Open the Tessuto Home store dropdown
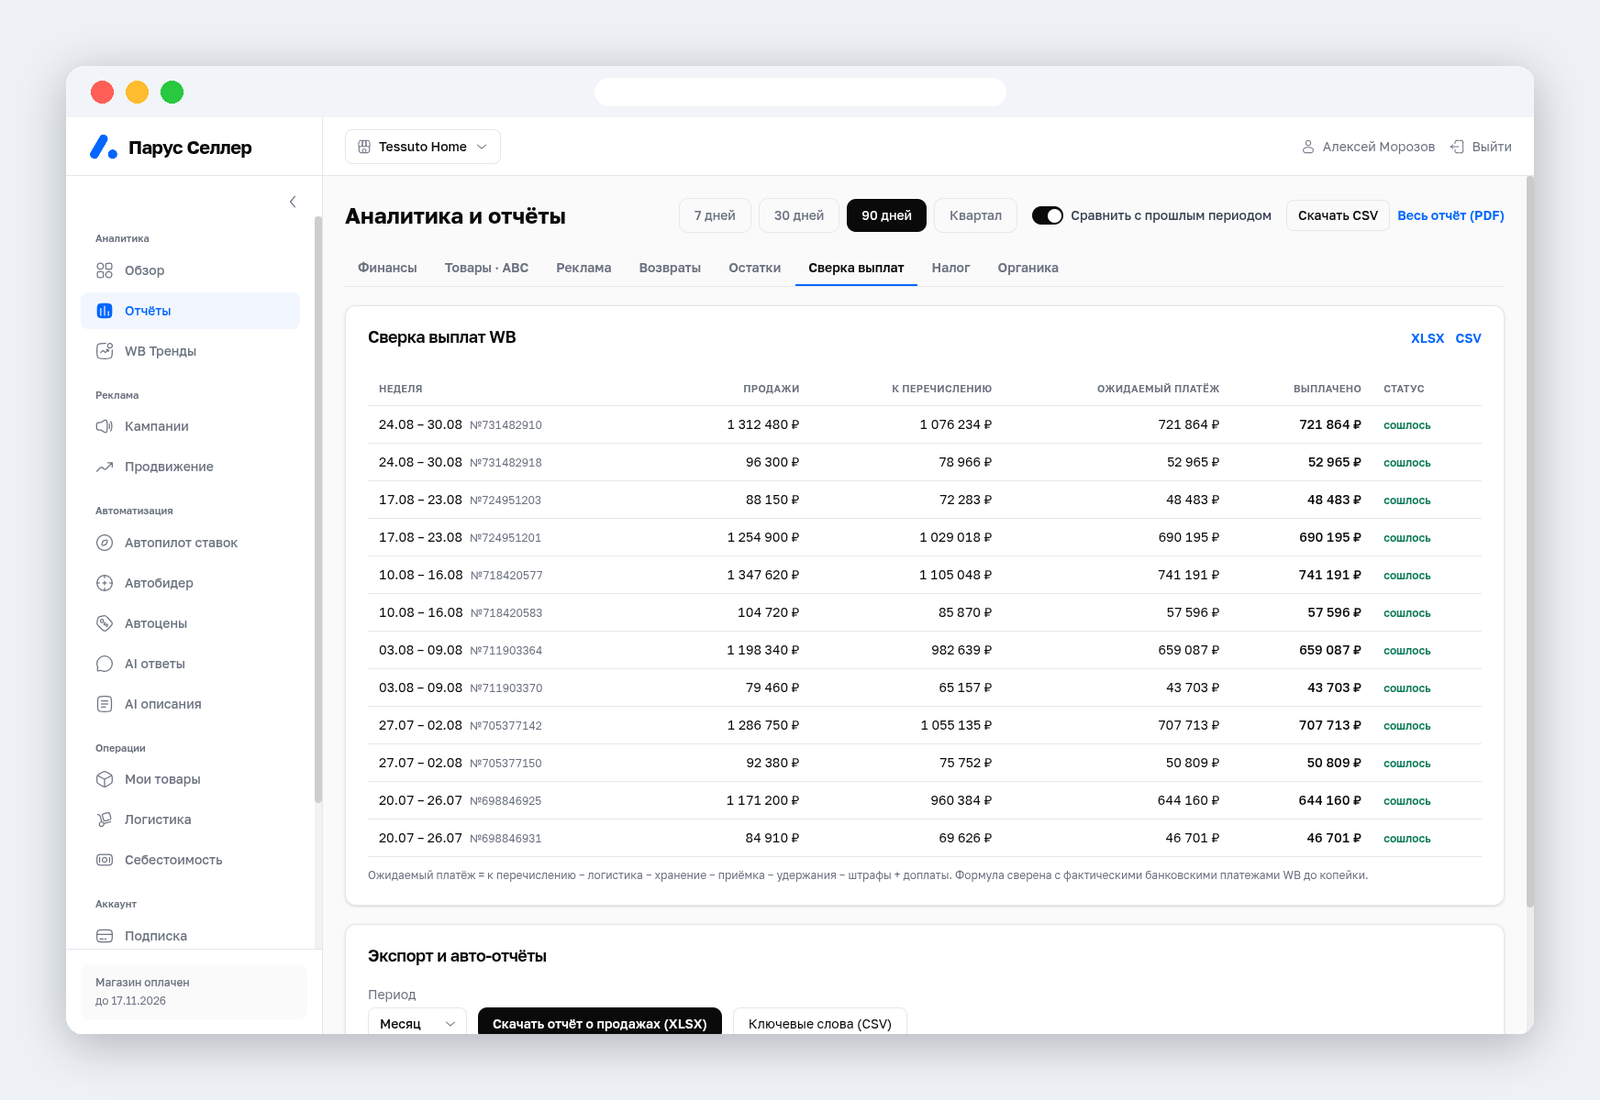Viewport: 1600px width, 1100px height. click(x=423, y=147)
